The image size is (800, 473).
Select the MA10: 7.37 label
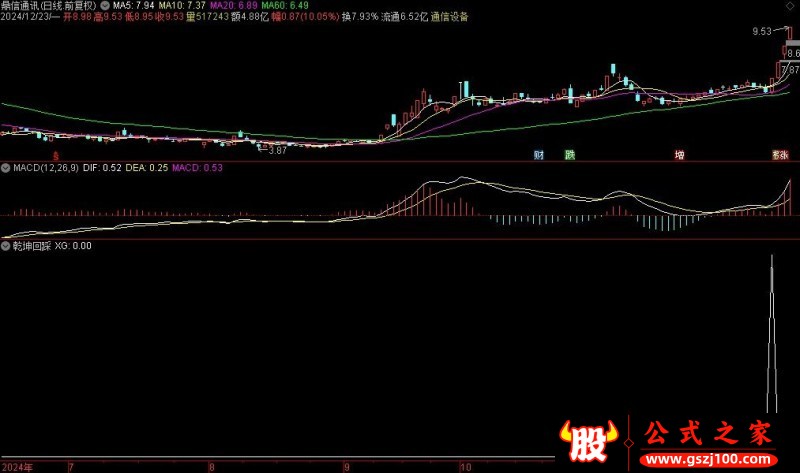coord(182,6)
